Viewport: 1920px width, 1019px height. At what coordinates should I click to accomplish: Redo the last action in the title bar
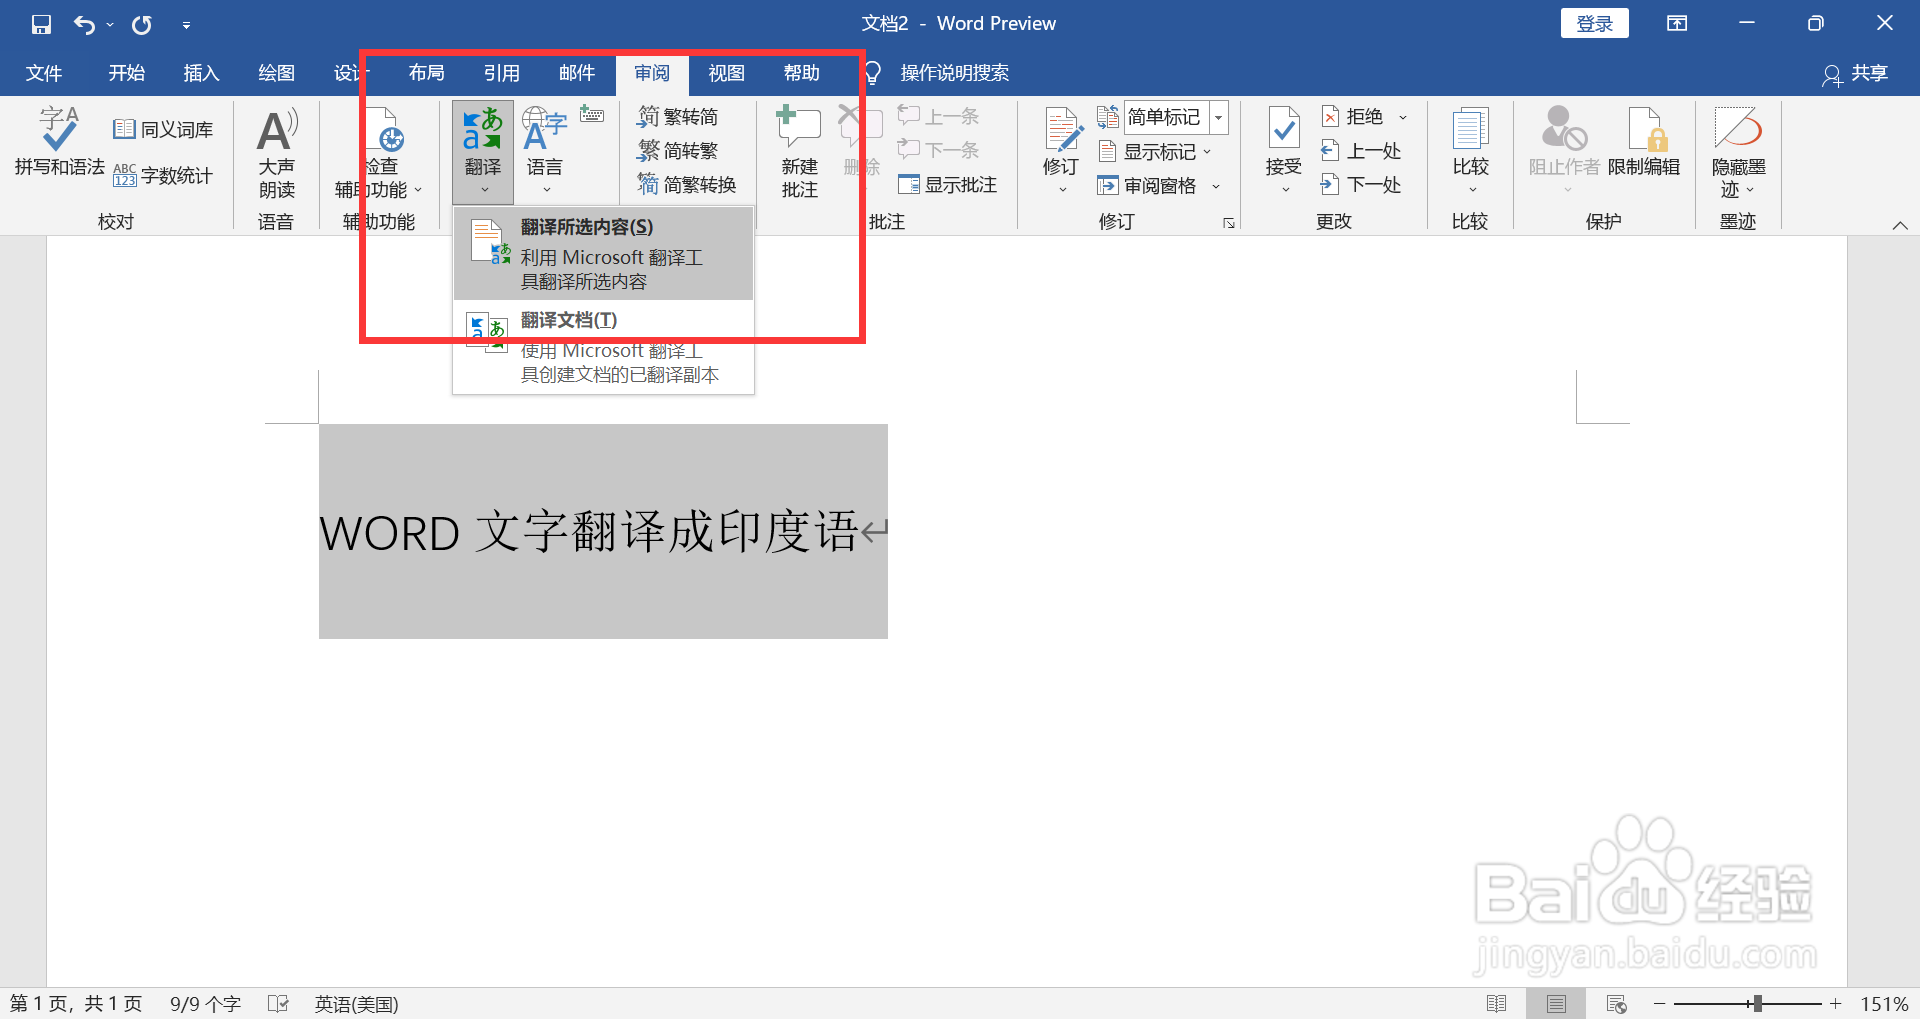tap(142, 24)
